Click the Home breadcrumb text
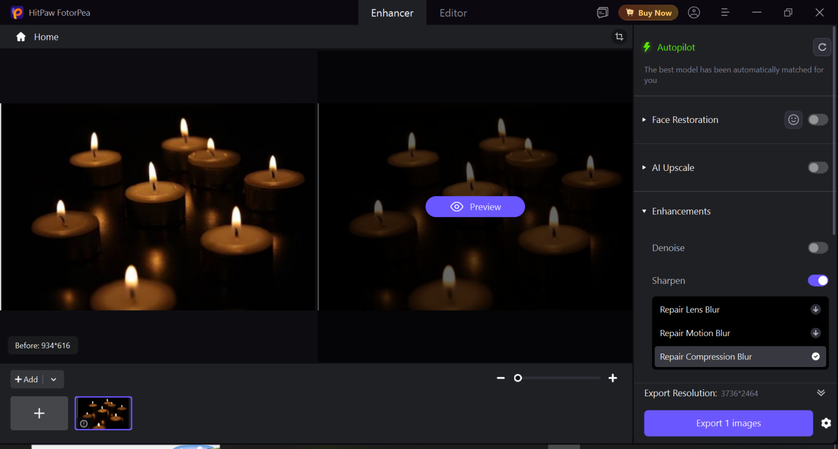 coord(46,37)
